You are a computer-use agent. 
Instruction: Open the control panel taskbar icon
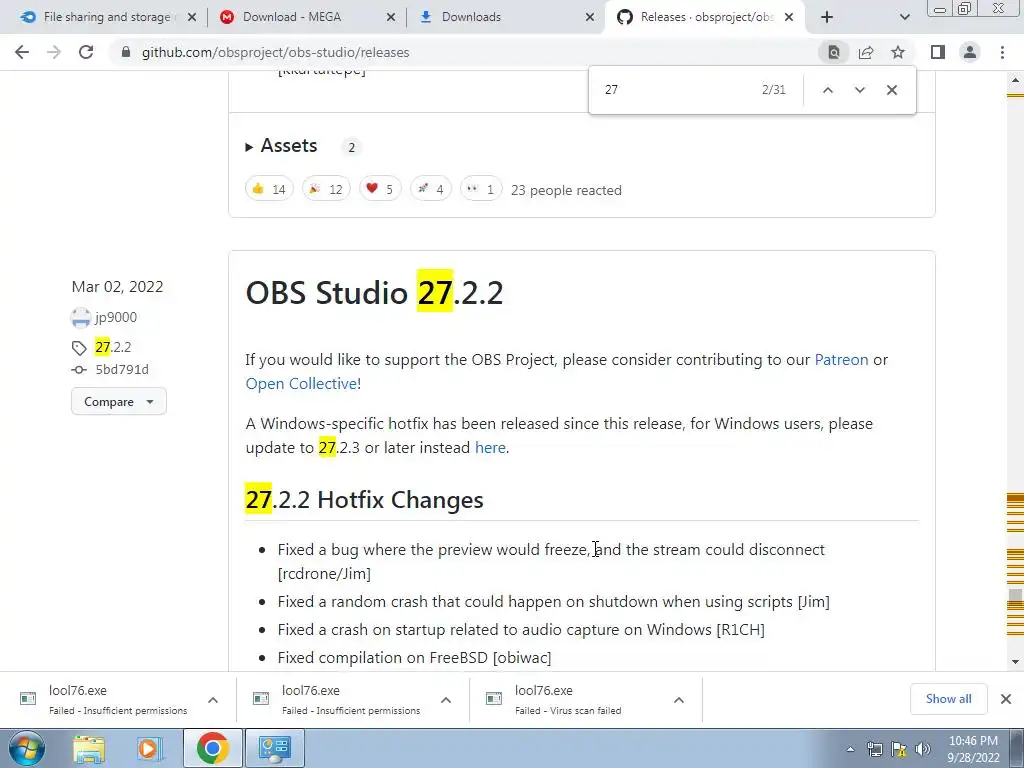(x=275, y=749)
